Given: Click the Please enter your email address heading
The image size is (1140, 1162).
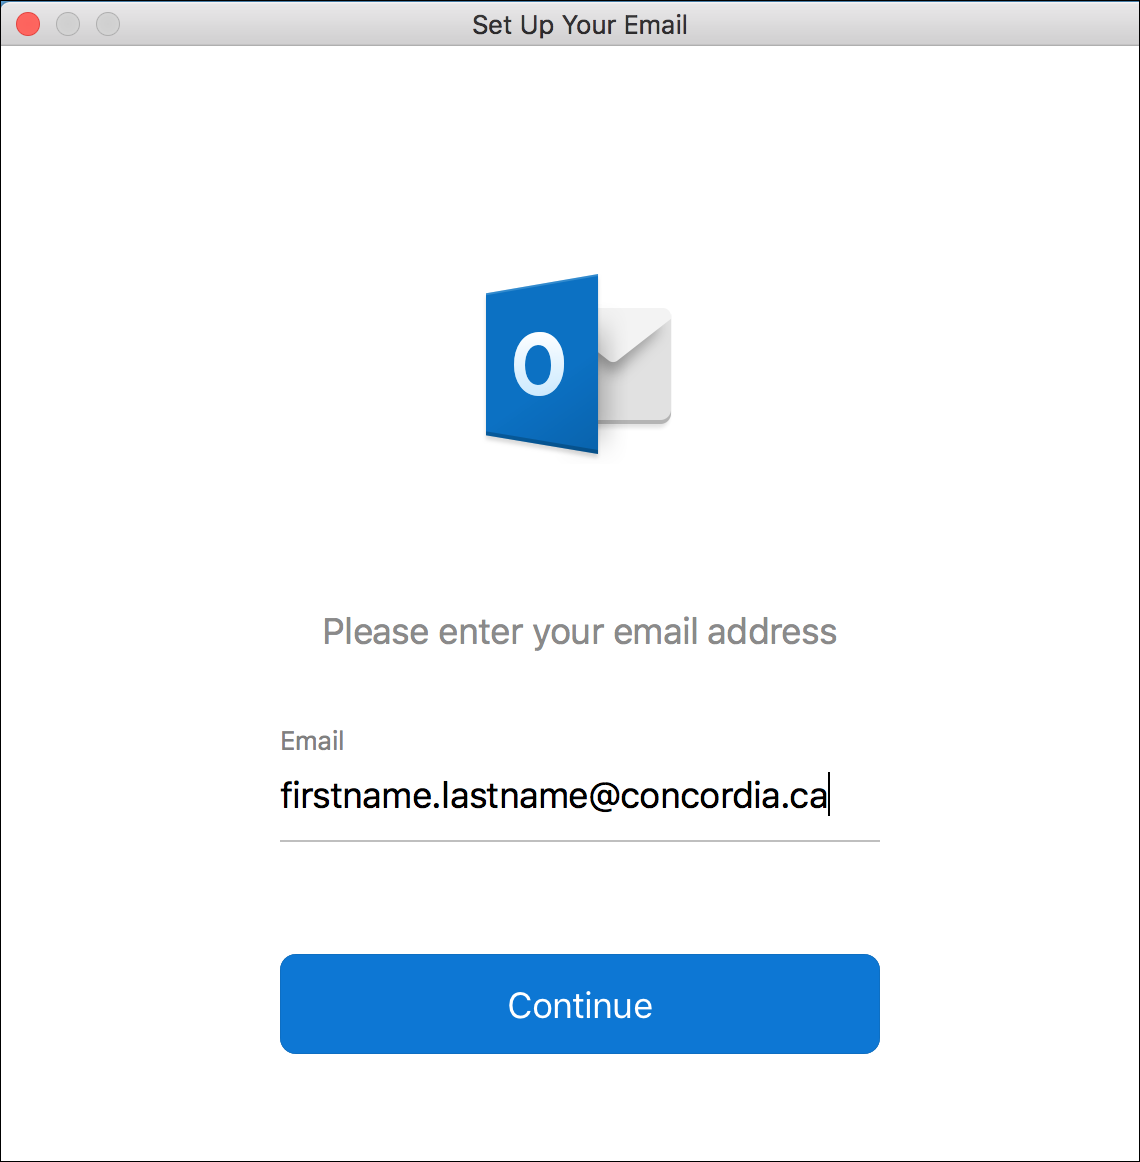Looking at the screenshot, I should (x=580, y=632).
